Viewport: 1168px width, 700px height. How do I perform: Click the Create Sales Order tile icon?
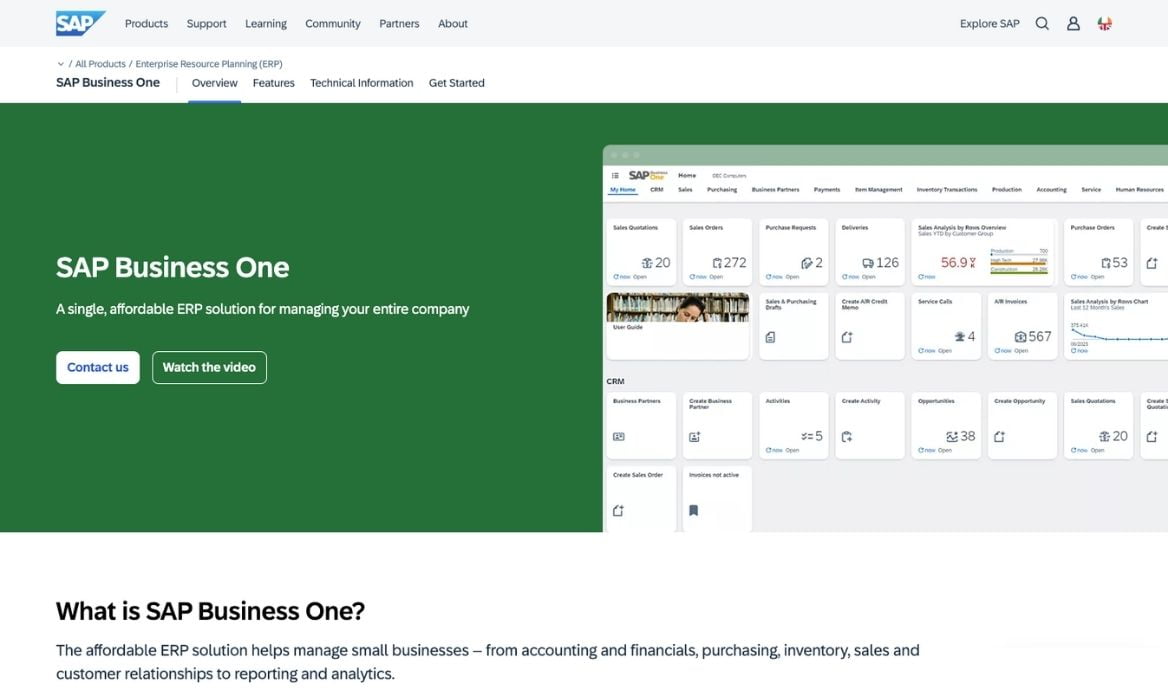click(x=618, y=509)
